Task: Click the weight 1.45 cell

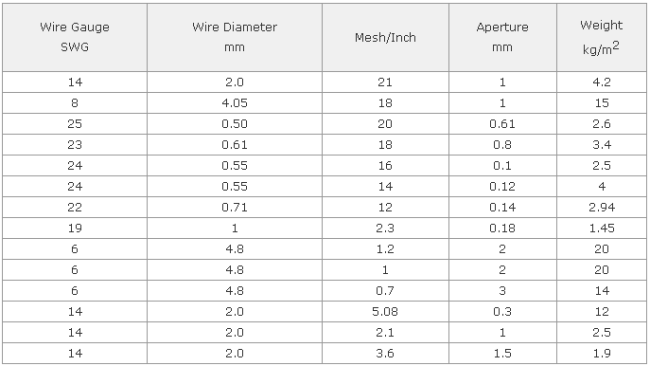Action: (x=601, y=228)
